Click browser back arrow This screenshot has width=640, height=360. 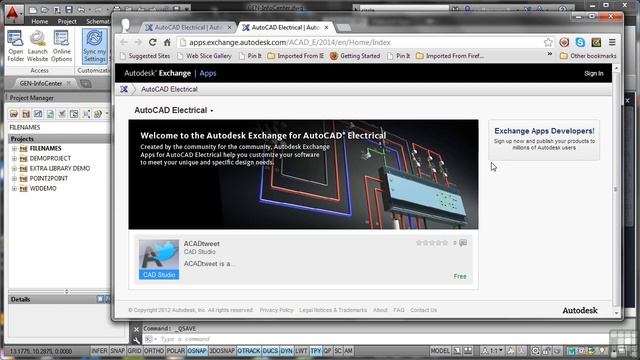pos(124,42)
